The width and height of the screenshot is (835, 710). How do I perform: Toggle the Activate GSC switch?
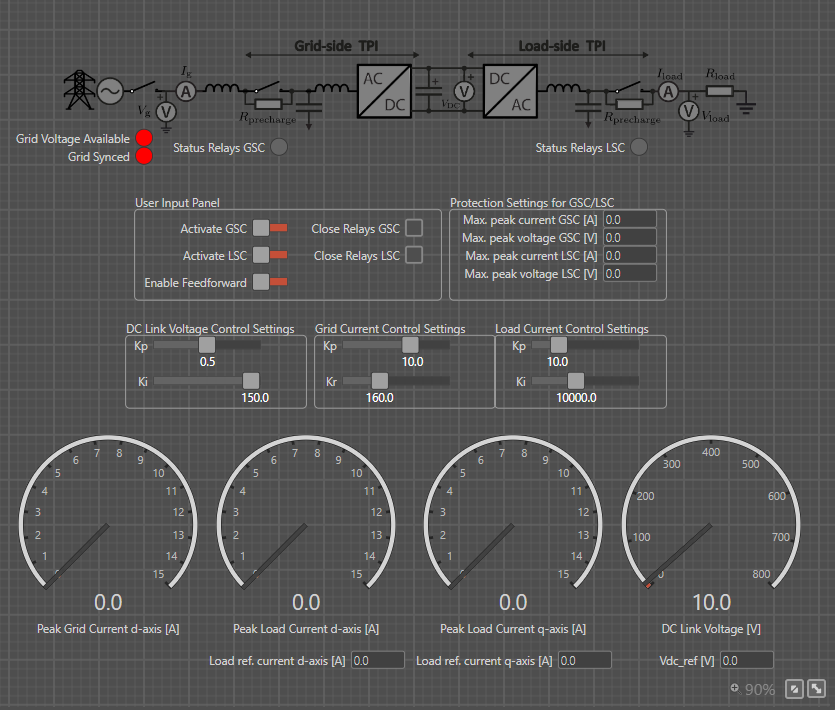(270, 229)
